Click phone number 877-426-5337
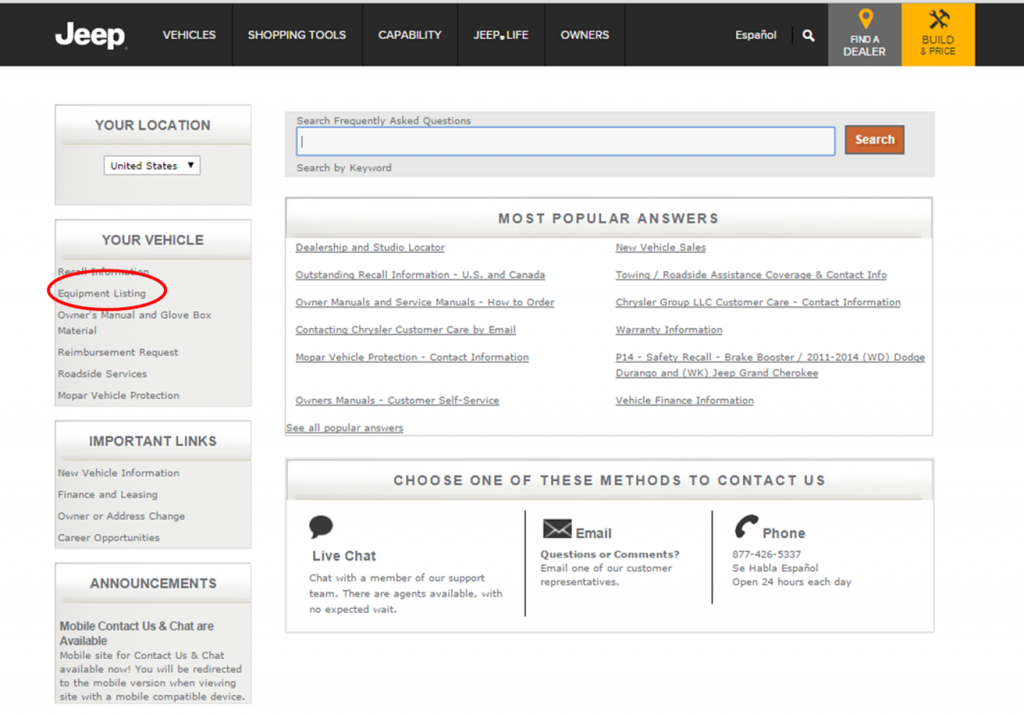Screen dimensions: 1024x715 [x=766, y=554]
